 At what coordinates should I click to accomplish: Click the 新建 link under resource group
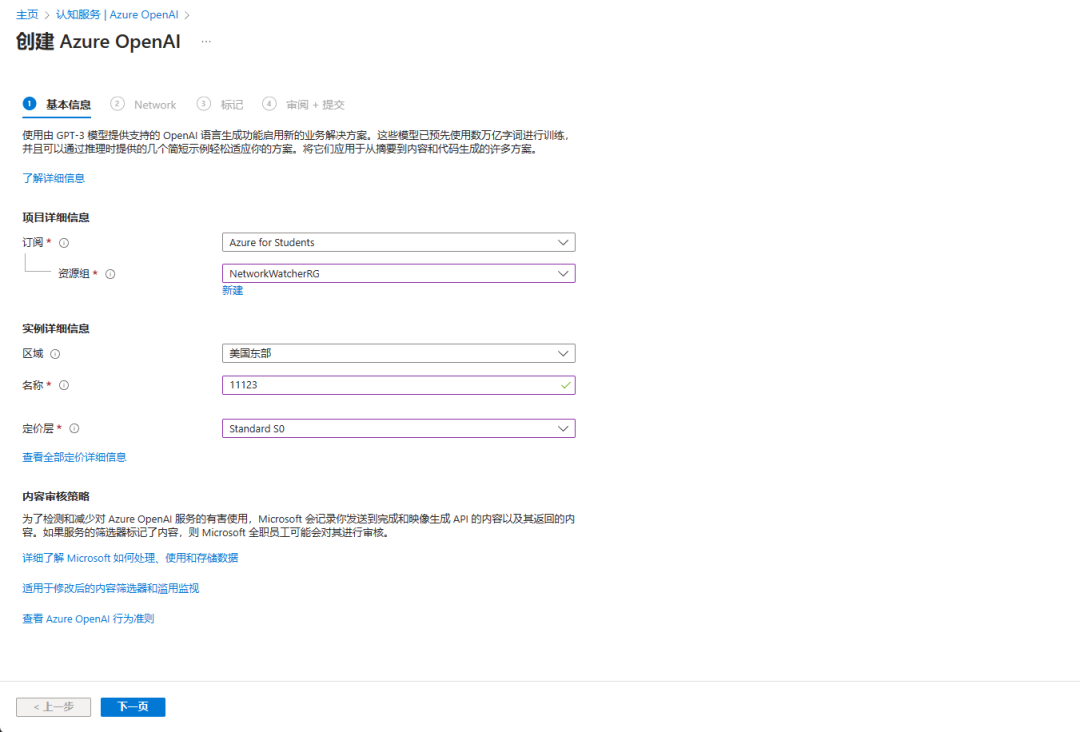(x=233, y=291)
